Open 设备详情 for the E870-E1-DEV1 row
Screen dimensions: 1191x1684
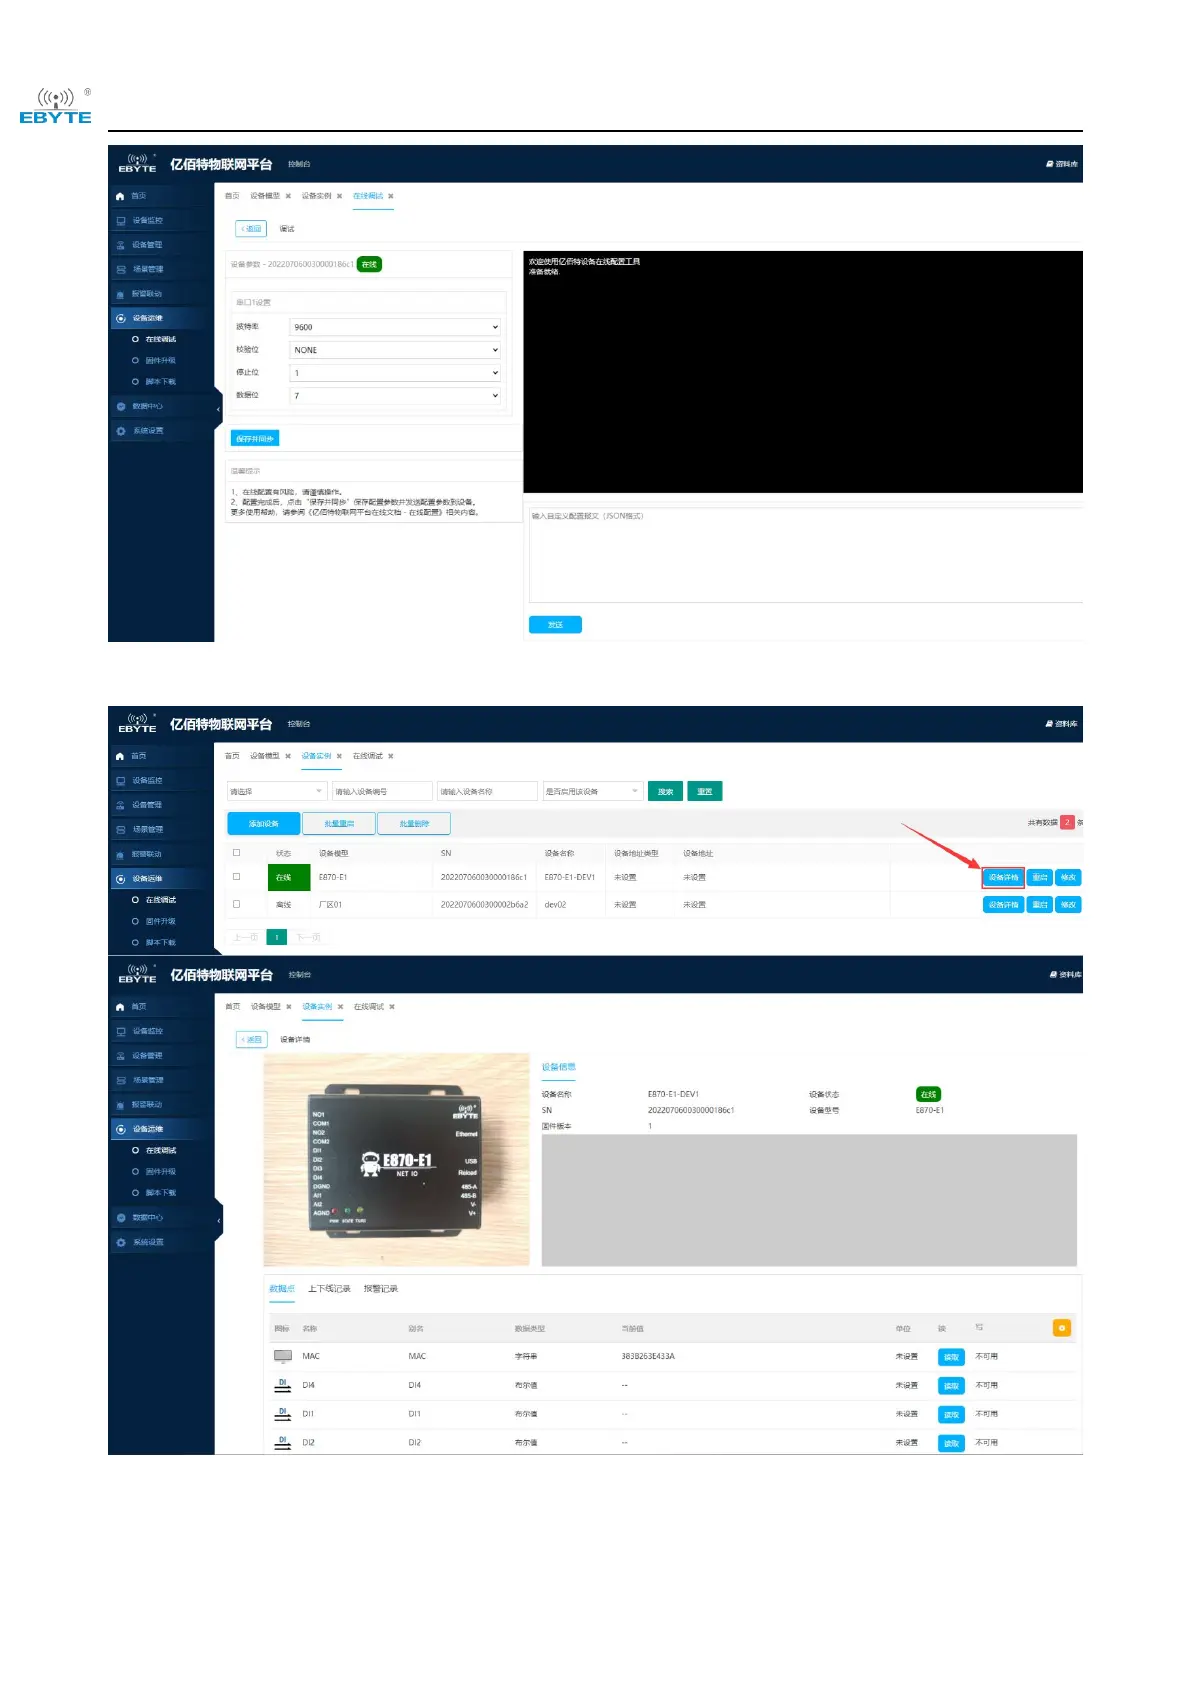tap(1003, 878)
